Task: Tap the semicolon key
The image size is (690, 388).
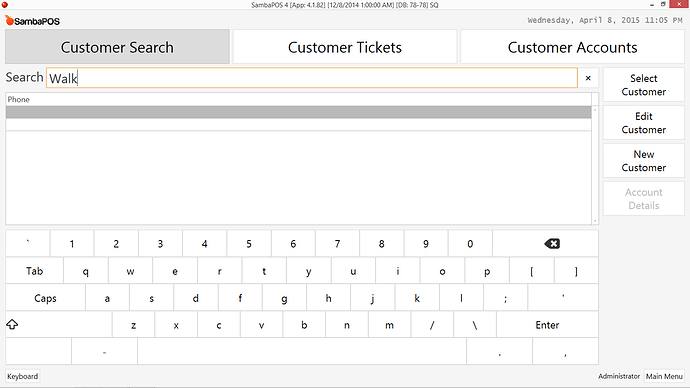Action: 505,298
